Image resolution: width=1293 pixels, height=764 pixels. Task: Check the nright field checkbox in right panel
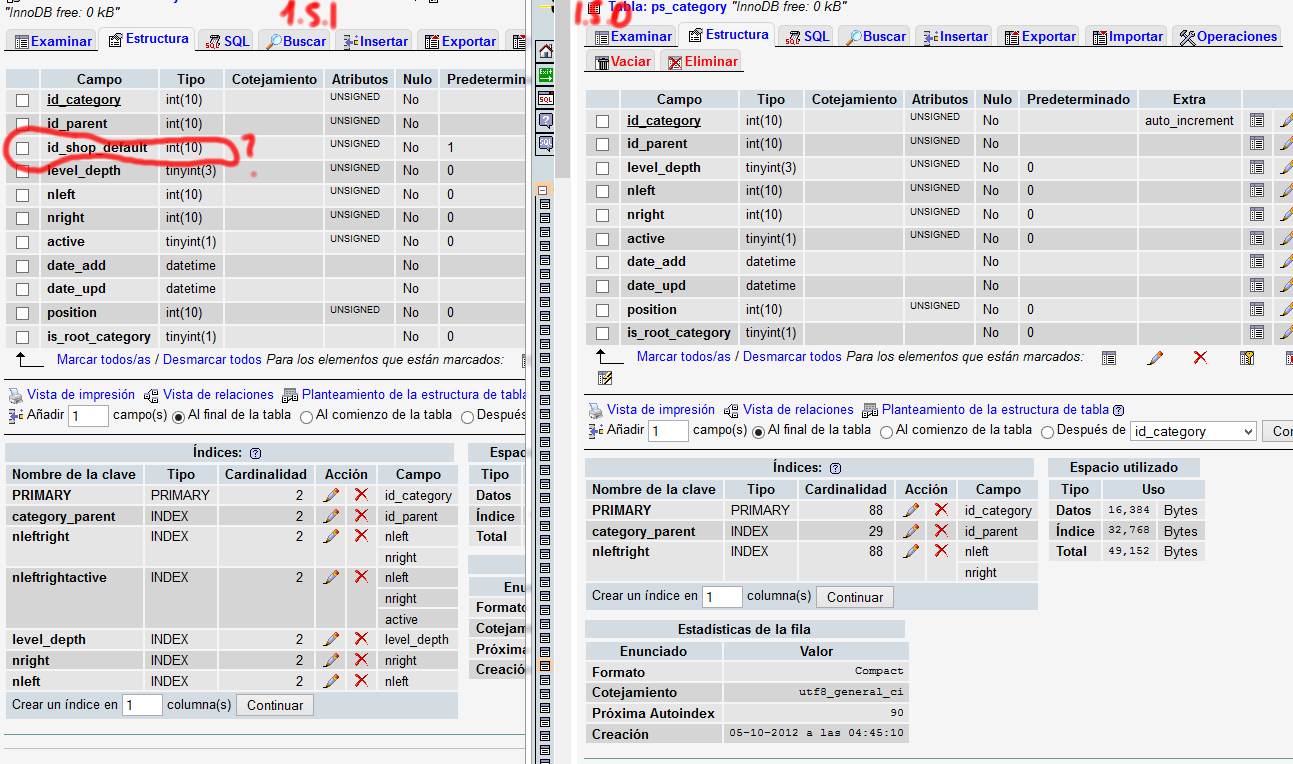coord(602,215)
